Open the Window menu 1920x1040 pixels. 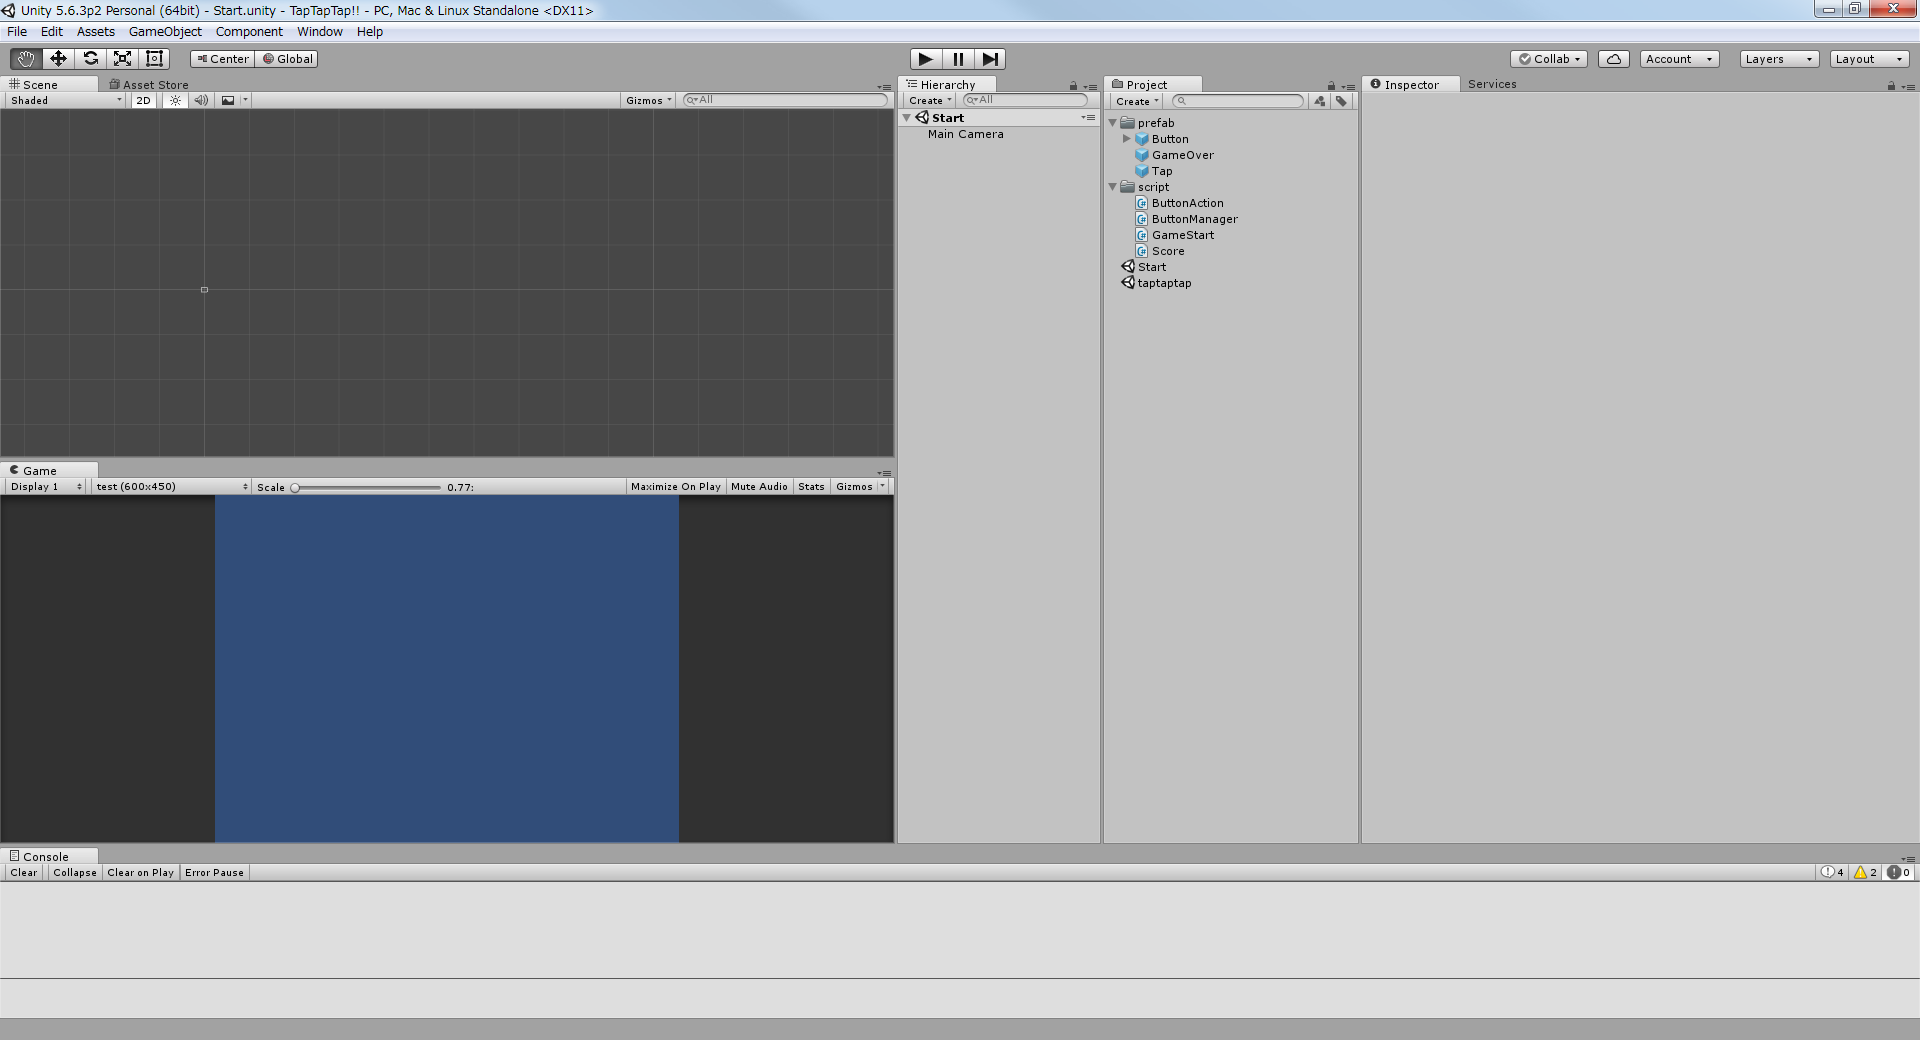[x=320, y=32]
